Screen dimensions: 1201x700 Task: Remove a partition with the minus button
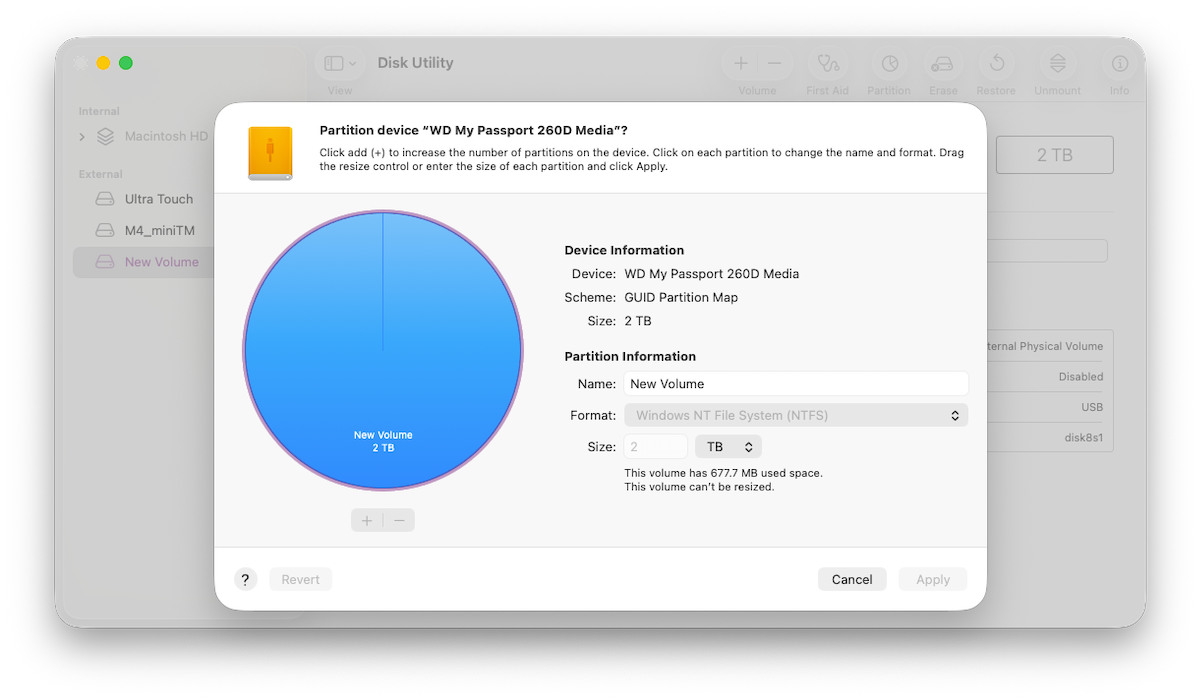398,520
